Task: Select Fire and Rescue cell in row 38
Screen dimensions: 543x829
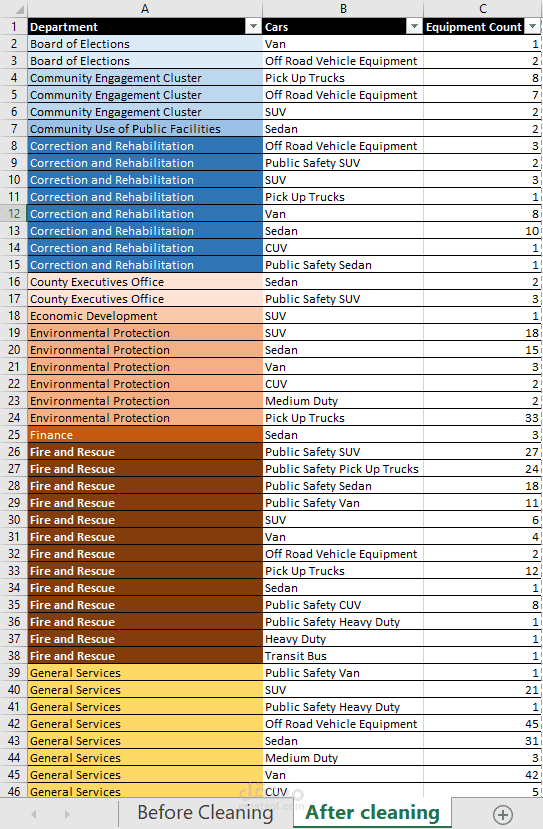Action: click(145, 656)
